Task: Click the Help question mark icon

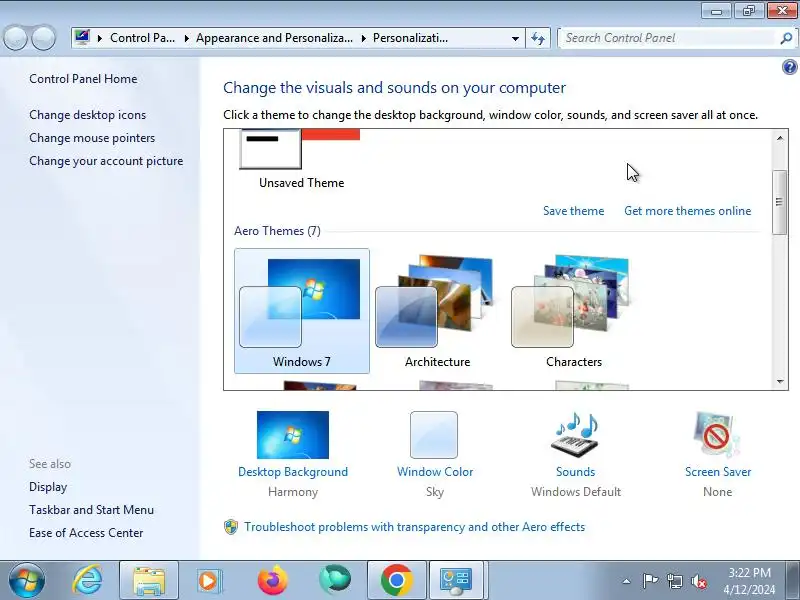Action: click(x=789, y=67)
